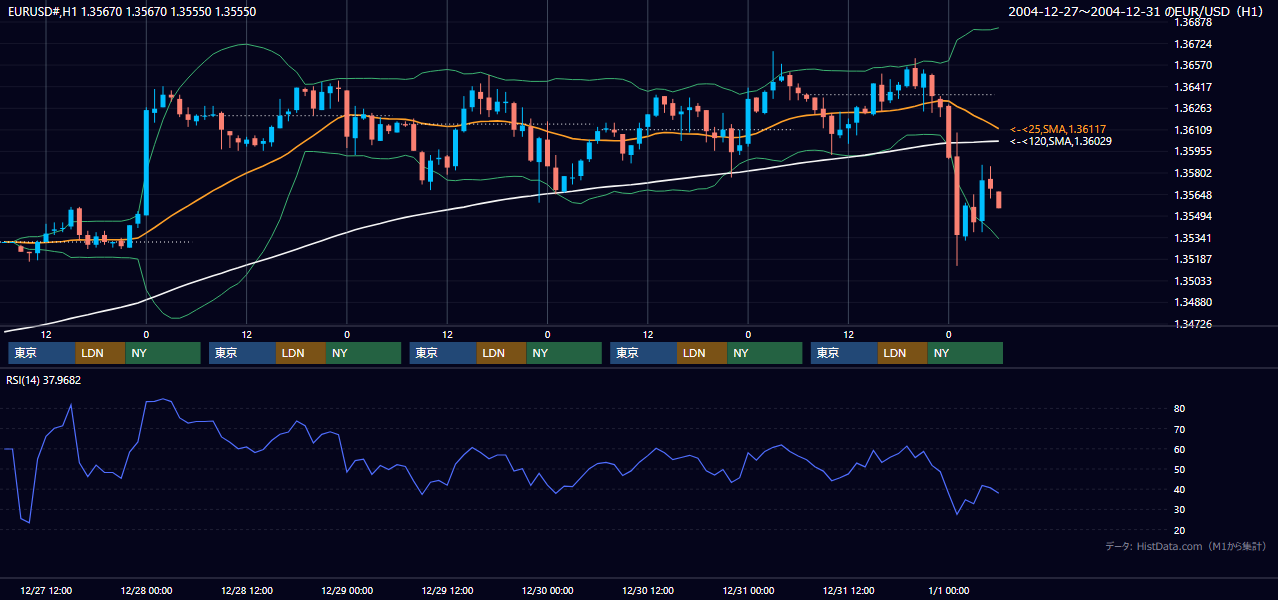
Task: Click the 1.36724 price axis label
Action: click(x=1195, y=44)
